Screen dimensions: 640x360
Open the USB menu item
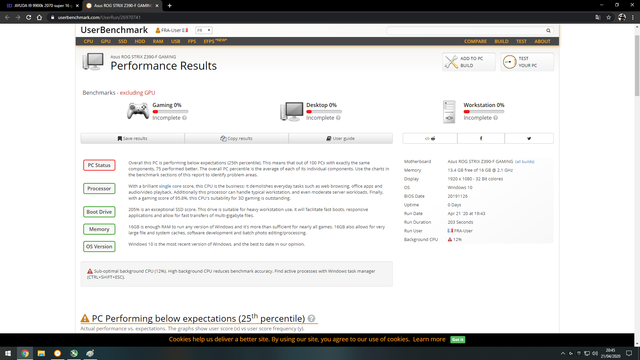coord(176,41)
